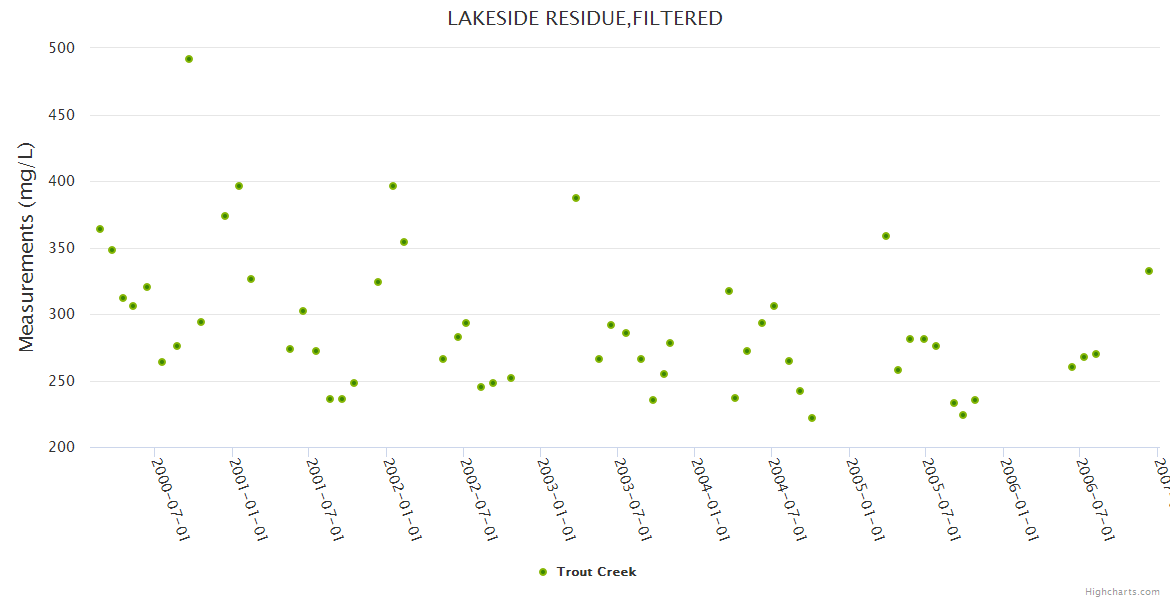Screen dimensions: 1170x600
Task: Select the rightmost data point near 333 mg/L
Action: point(1149,271)
